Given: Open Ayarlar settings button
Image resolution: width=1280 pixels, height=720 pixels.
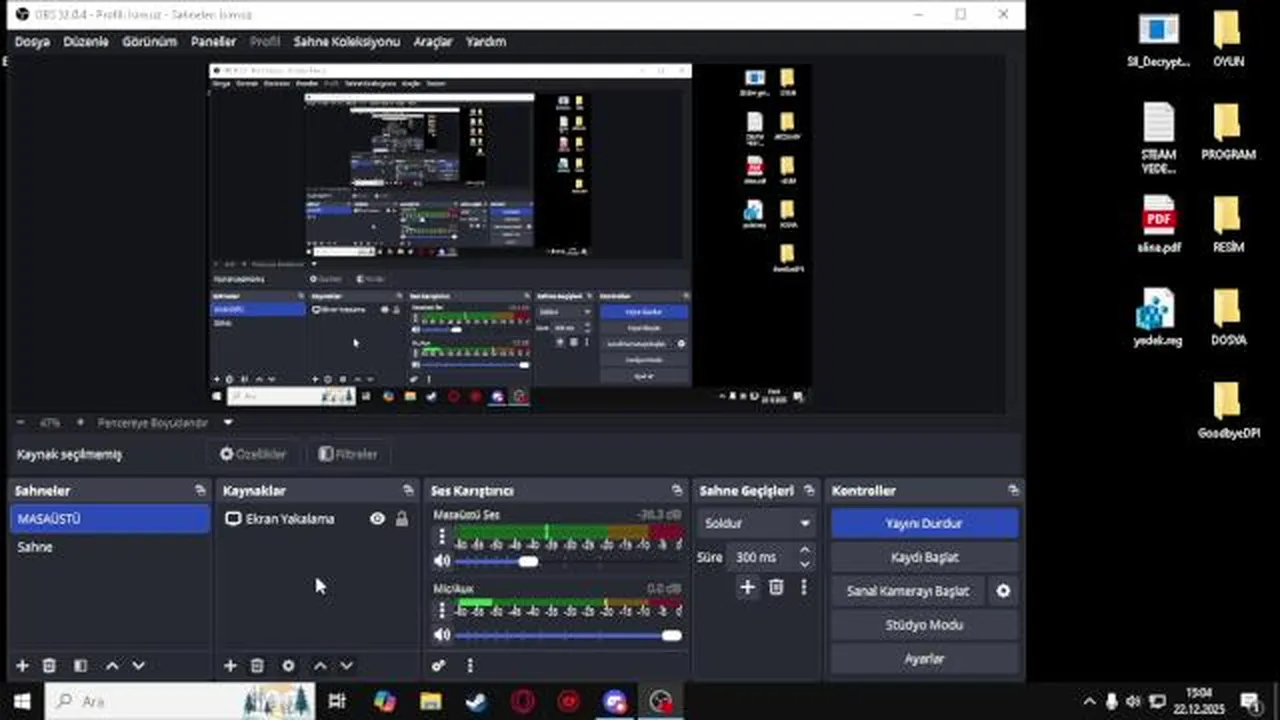Looking at the screenshot, I should [925, 659].
